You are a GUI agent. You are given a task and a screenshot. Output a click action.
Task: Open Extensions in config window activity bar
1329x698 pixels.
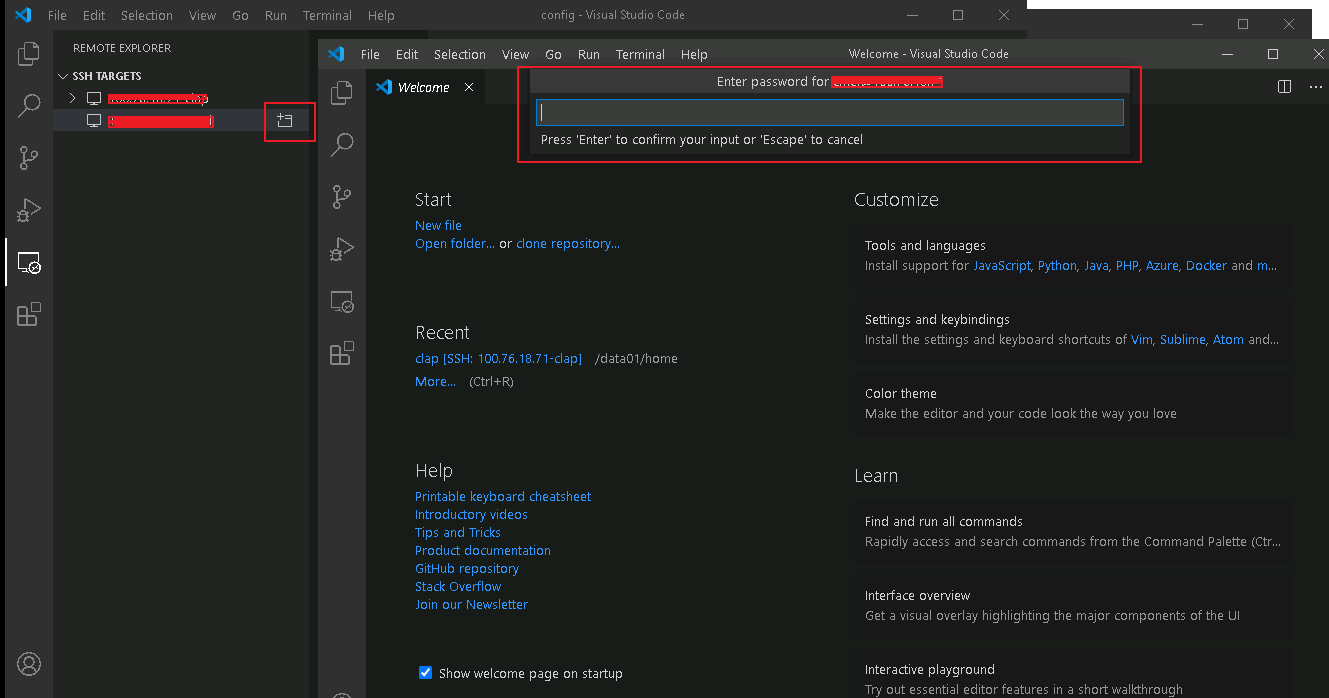29,315
